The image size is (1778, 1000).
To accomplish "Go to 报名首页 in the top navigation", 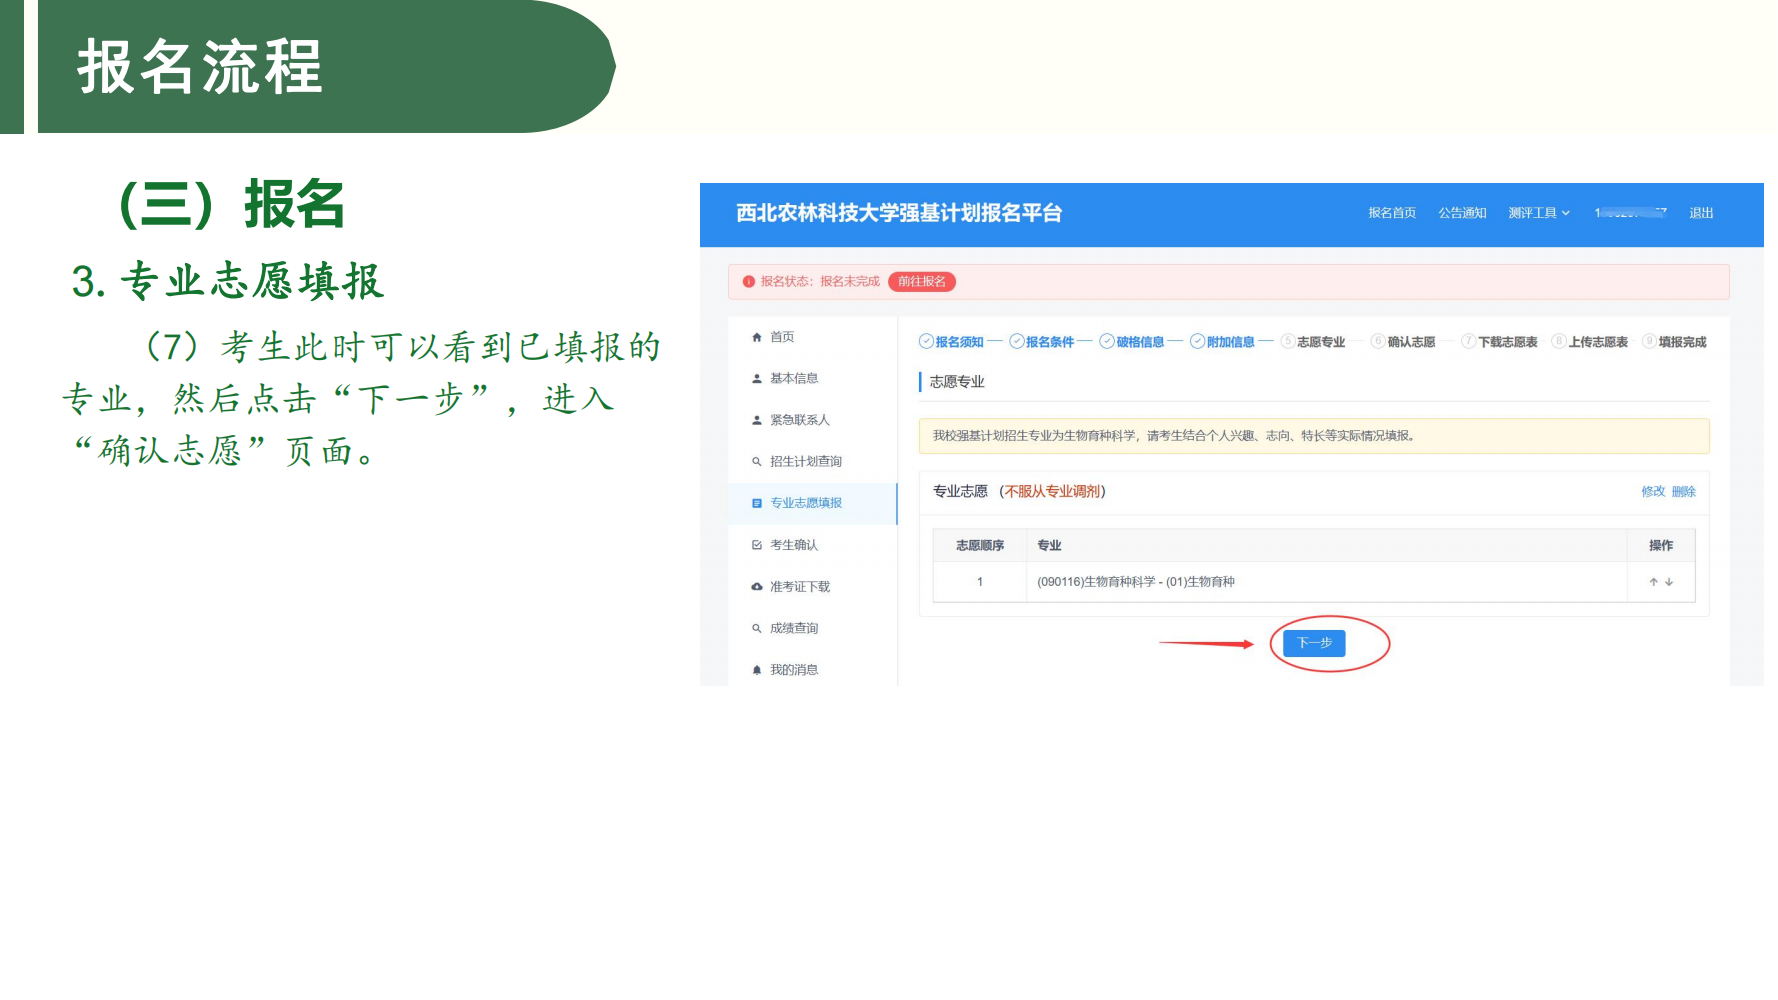I will pos(1392,213).
